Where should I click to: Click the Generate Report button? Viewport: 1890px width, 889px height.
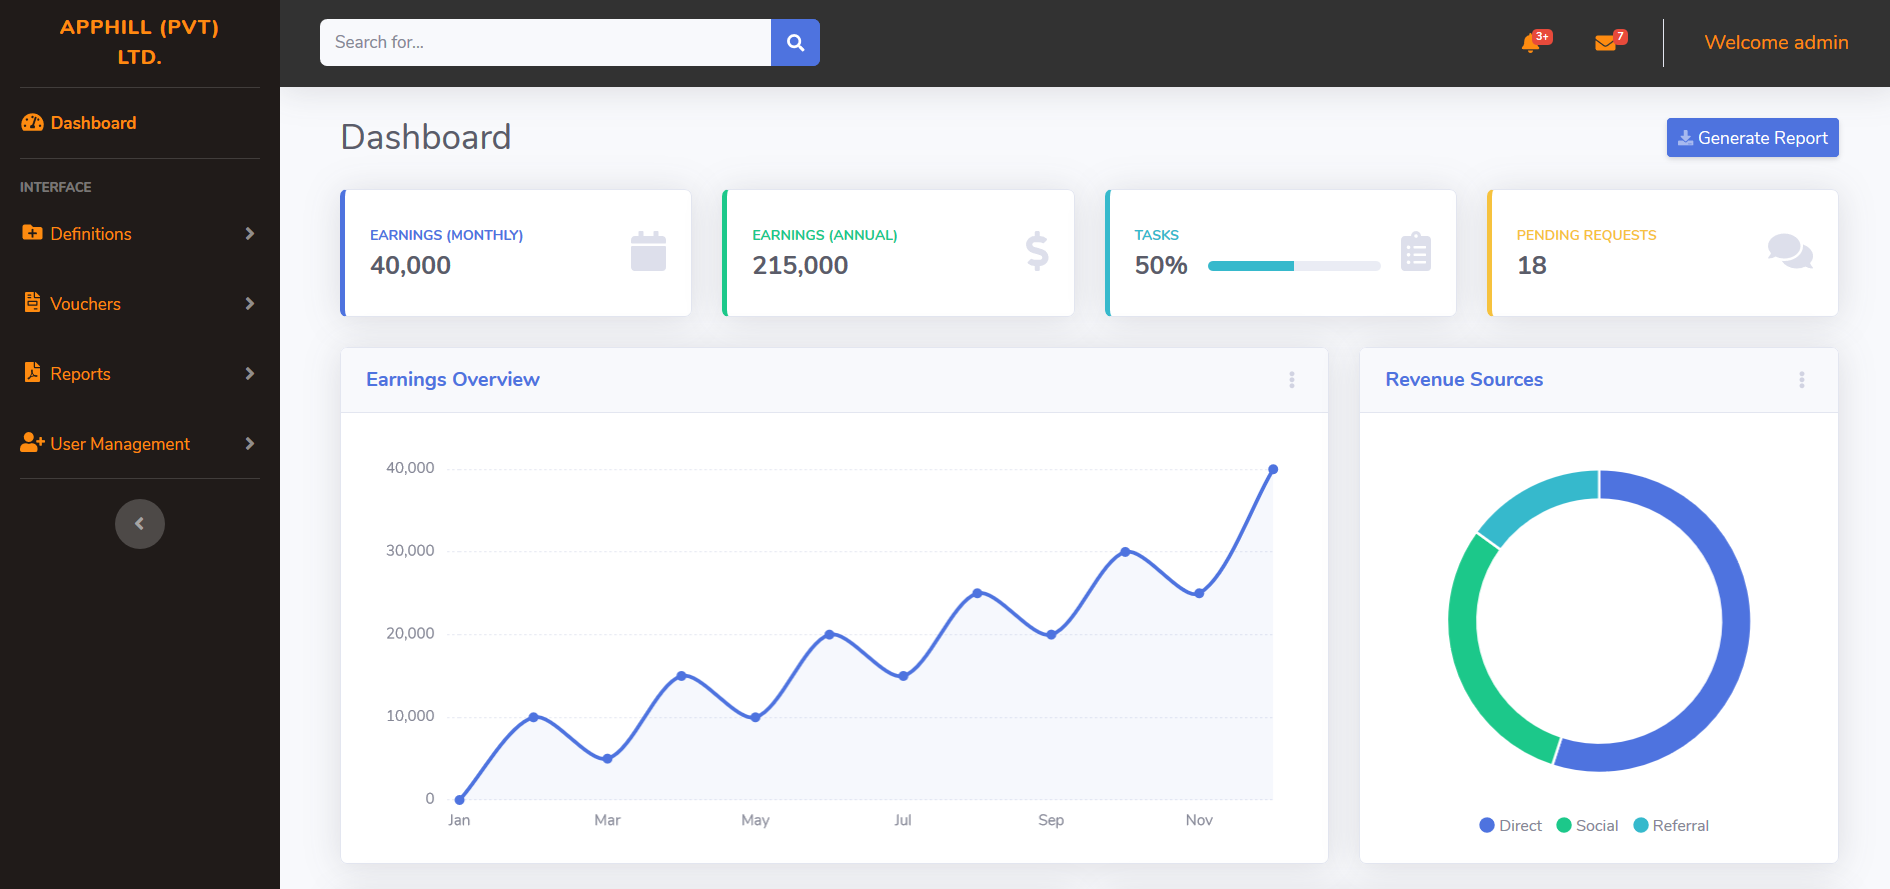(1752, 138)
